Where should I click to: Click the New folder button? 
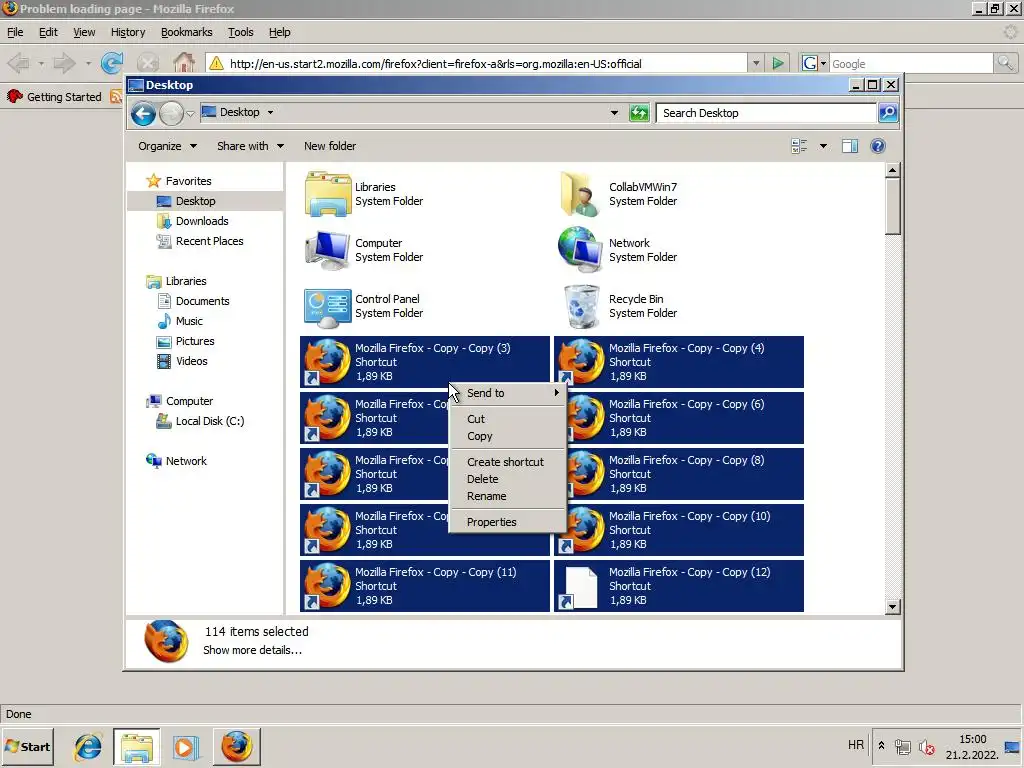click(x=330, y=146)
